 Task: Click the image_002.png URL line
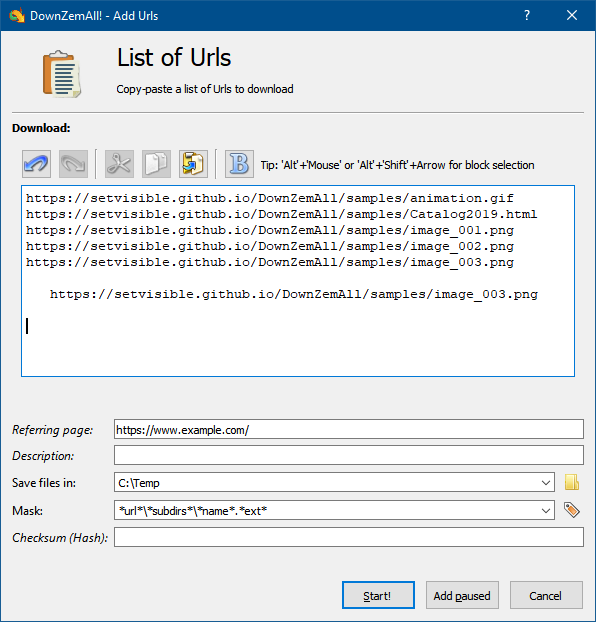[x=270, y=246]
